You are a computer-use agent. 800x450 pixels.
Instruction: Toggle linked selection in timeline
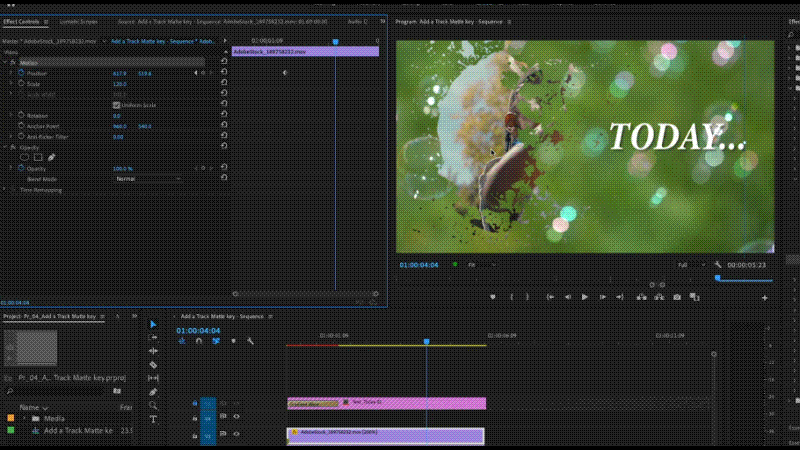pyautogui.click(x=216, y=341)
